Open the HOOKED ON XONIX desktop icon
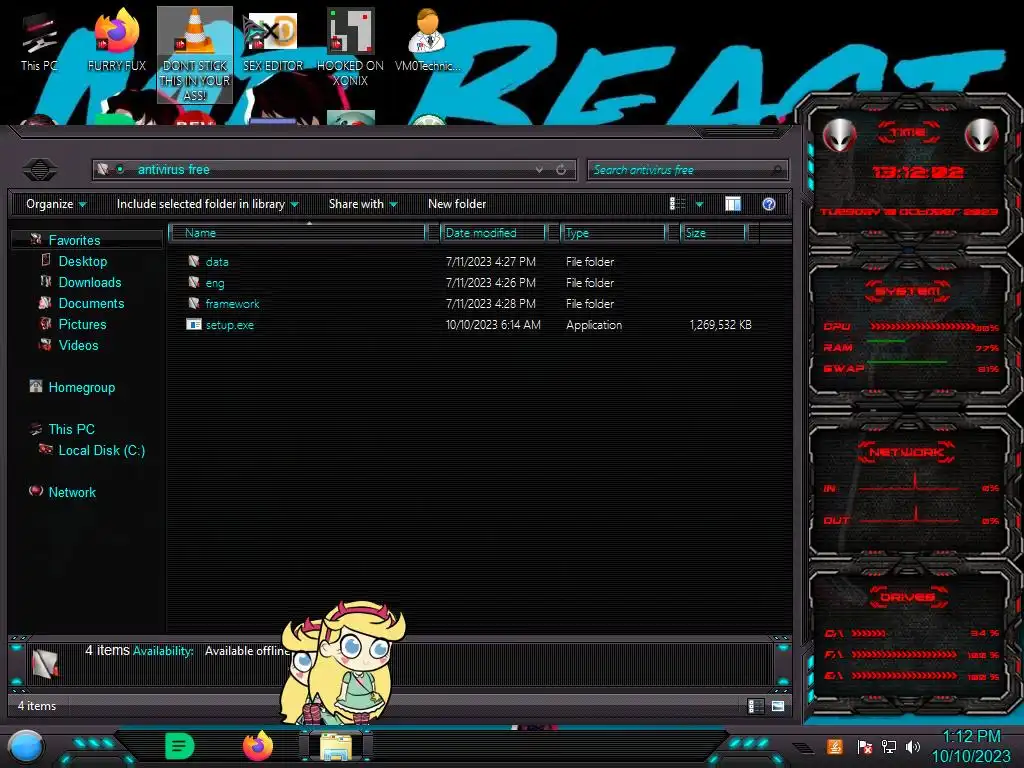 point(350,48)
